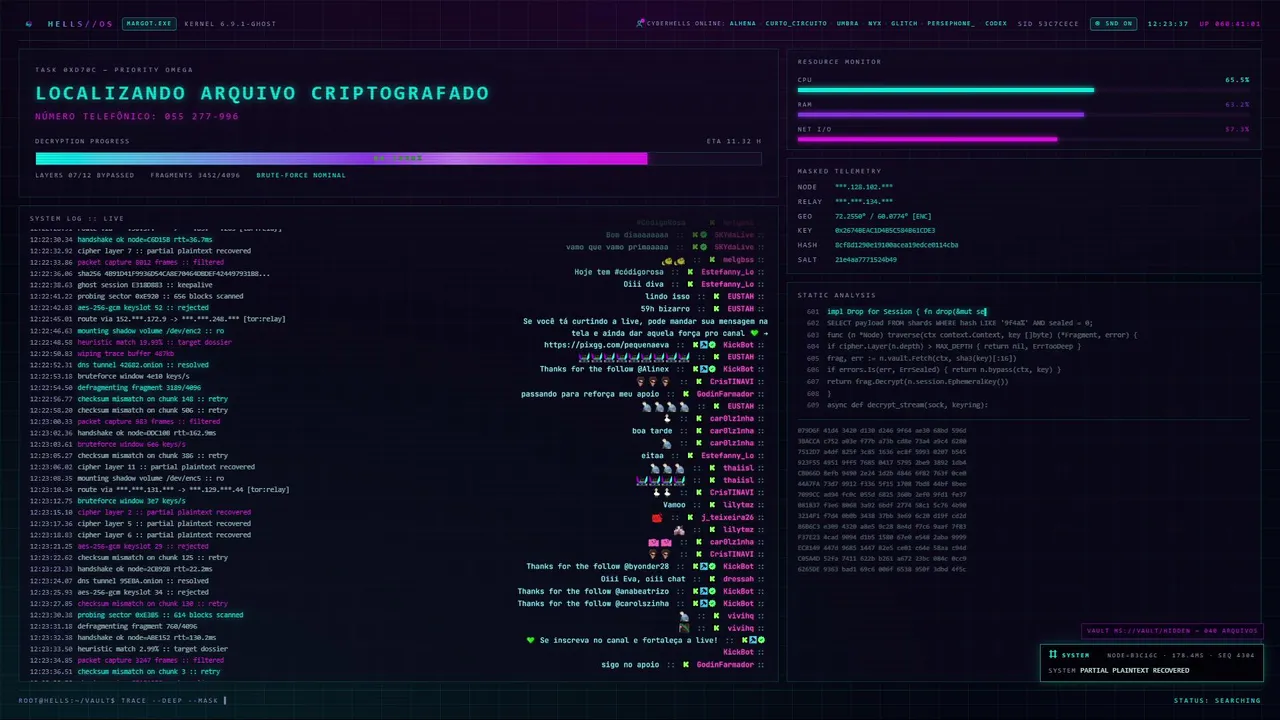Click code line 601 'impl Drop for Session'

(896, 312)
